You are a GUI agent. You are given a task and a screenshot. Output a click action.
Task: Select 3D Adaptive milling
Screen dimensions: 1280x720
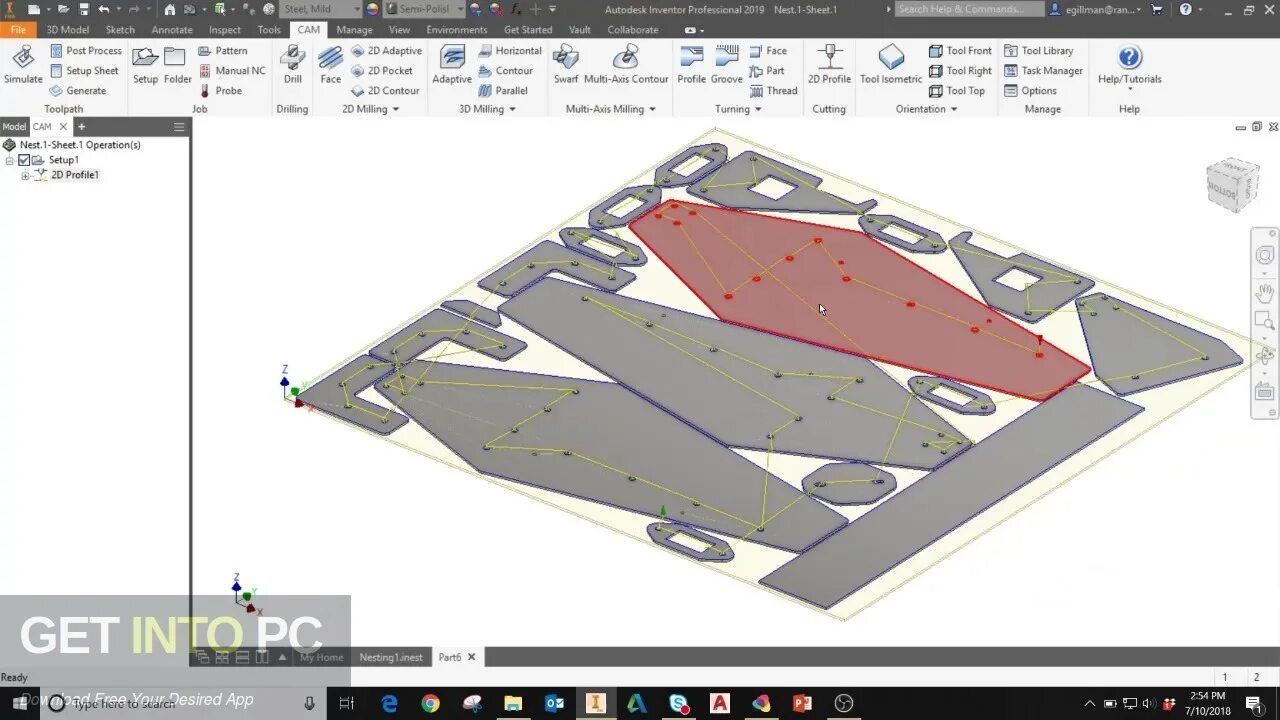coord(452,65)
